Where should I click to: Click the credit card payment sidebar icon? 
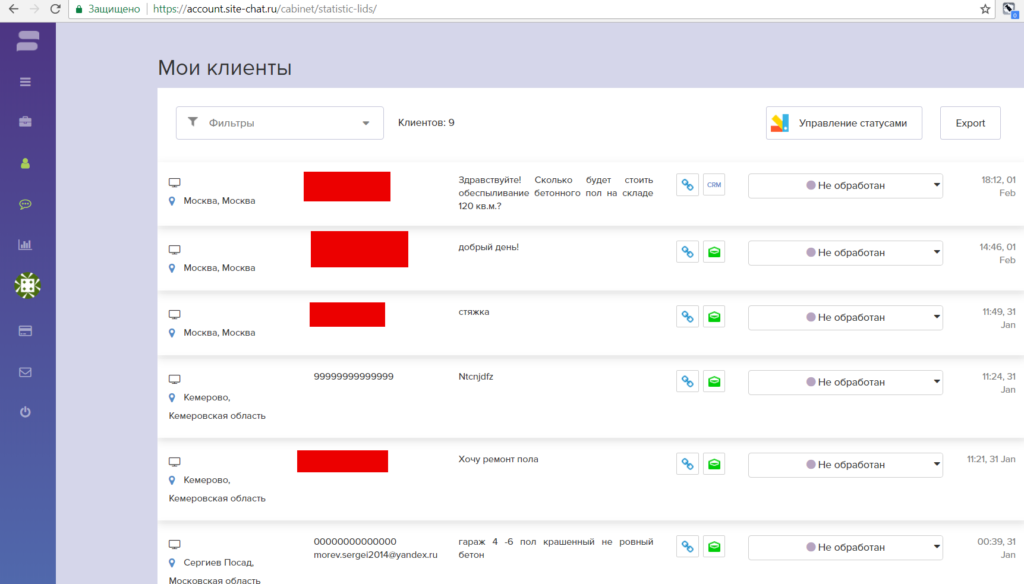click(x=26, y=331)
